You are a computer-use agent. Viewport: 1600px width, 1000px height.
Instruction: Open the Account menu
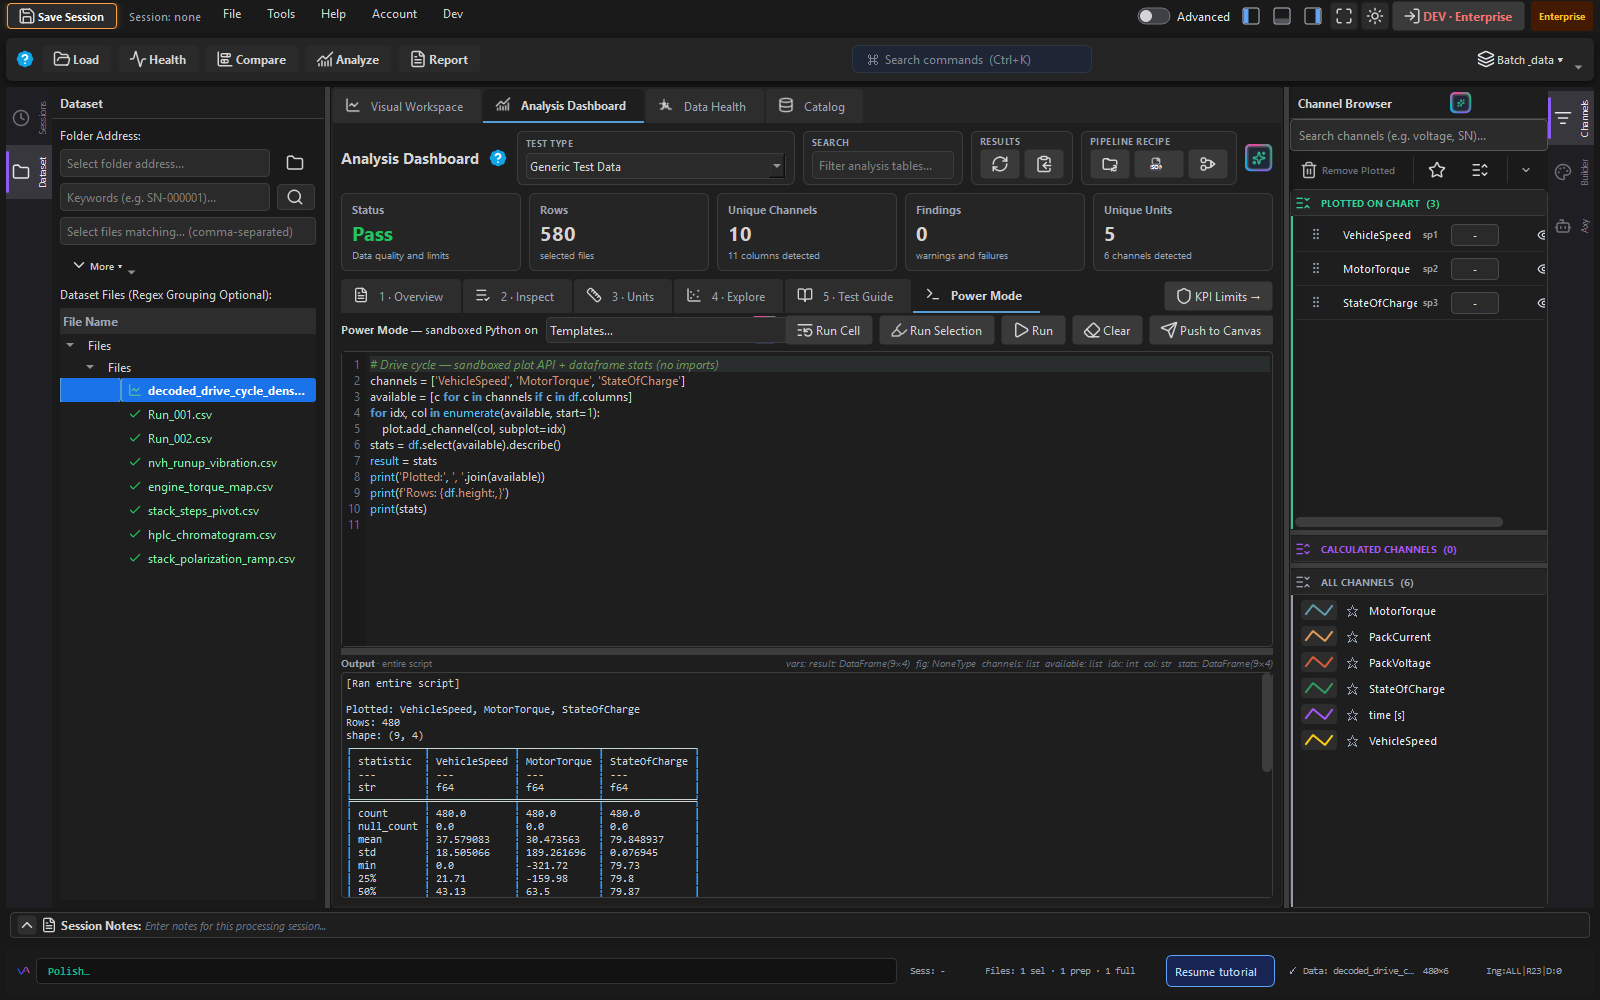(394, 14)
